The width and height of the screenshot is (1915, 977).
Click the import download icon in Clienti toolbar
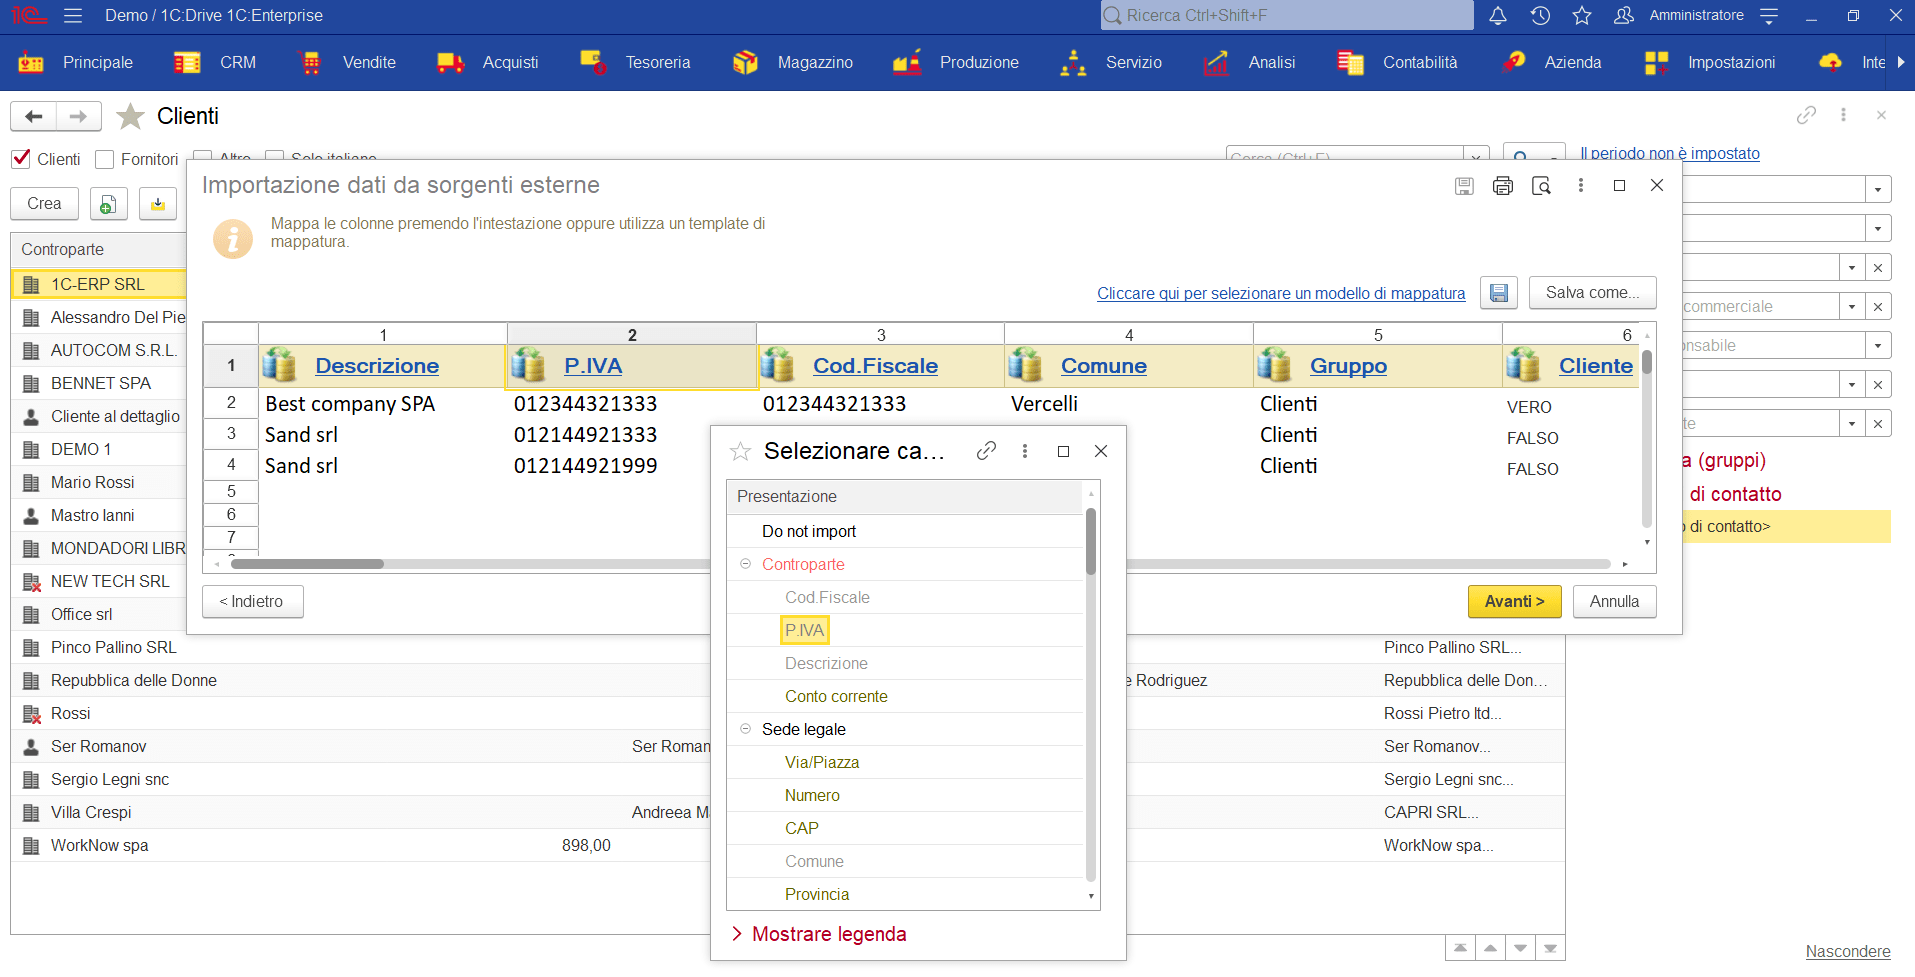[x=158, y=204]
